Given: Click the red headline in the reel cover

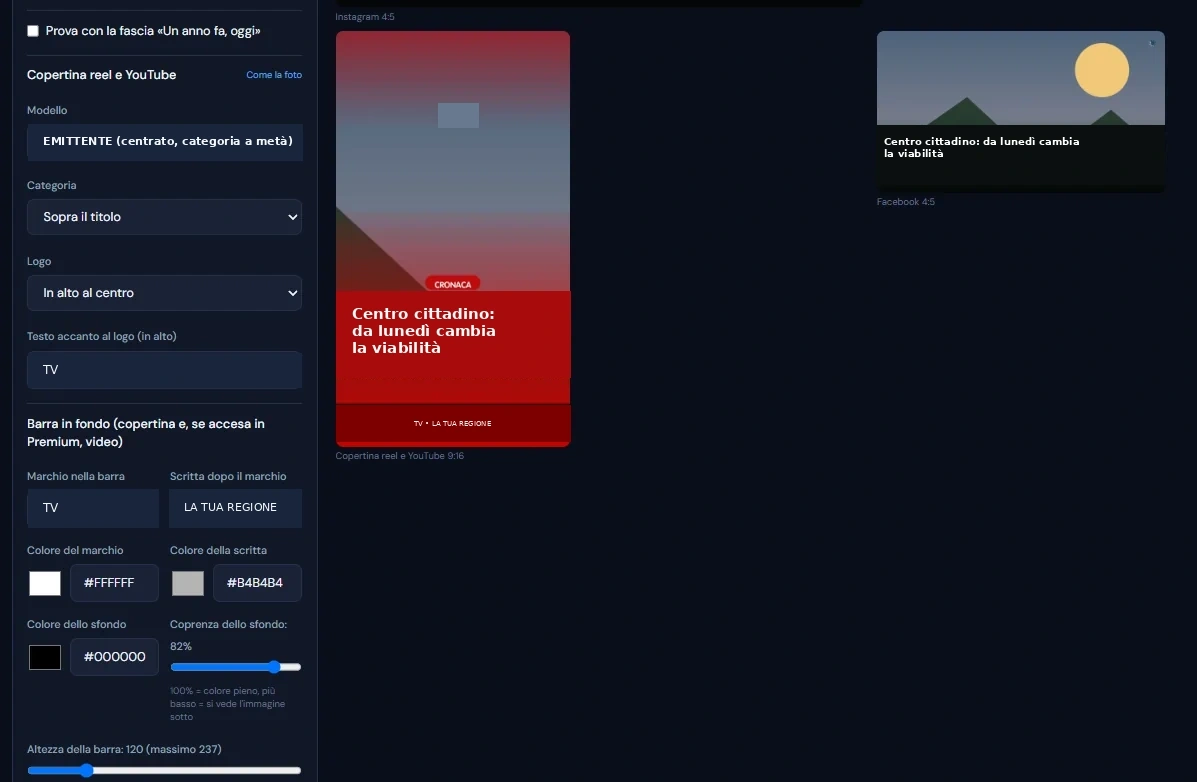Looking at the screenshot, I should (x=424, y=331).
